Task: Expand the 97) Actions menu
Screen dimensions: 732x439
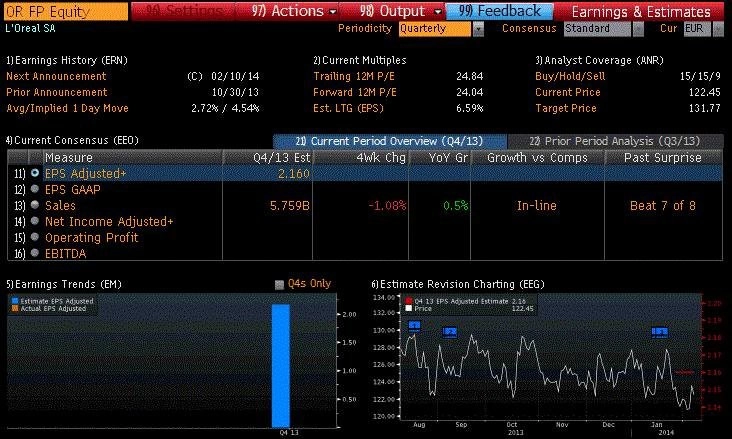Action: 293,11
